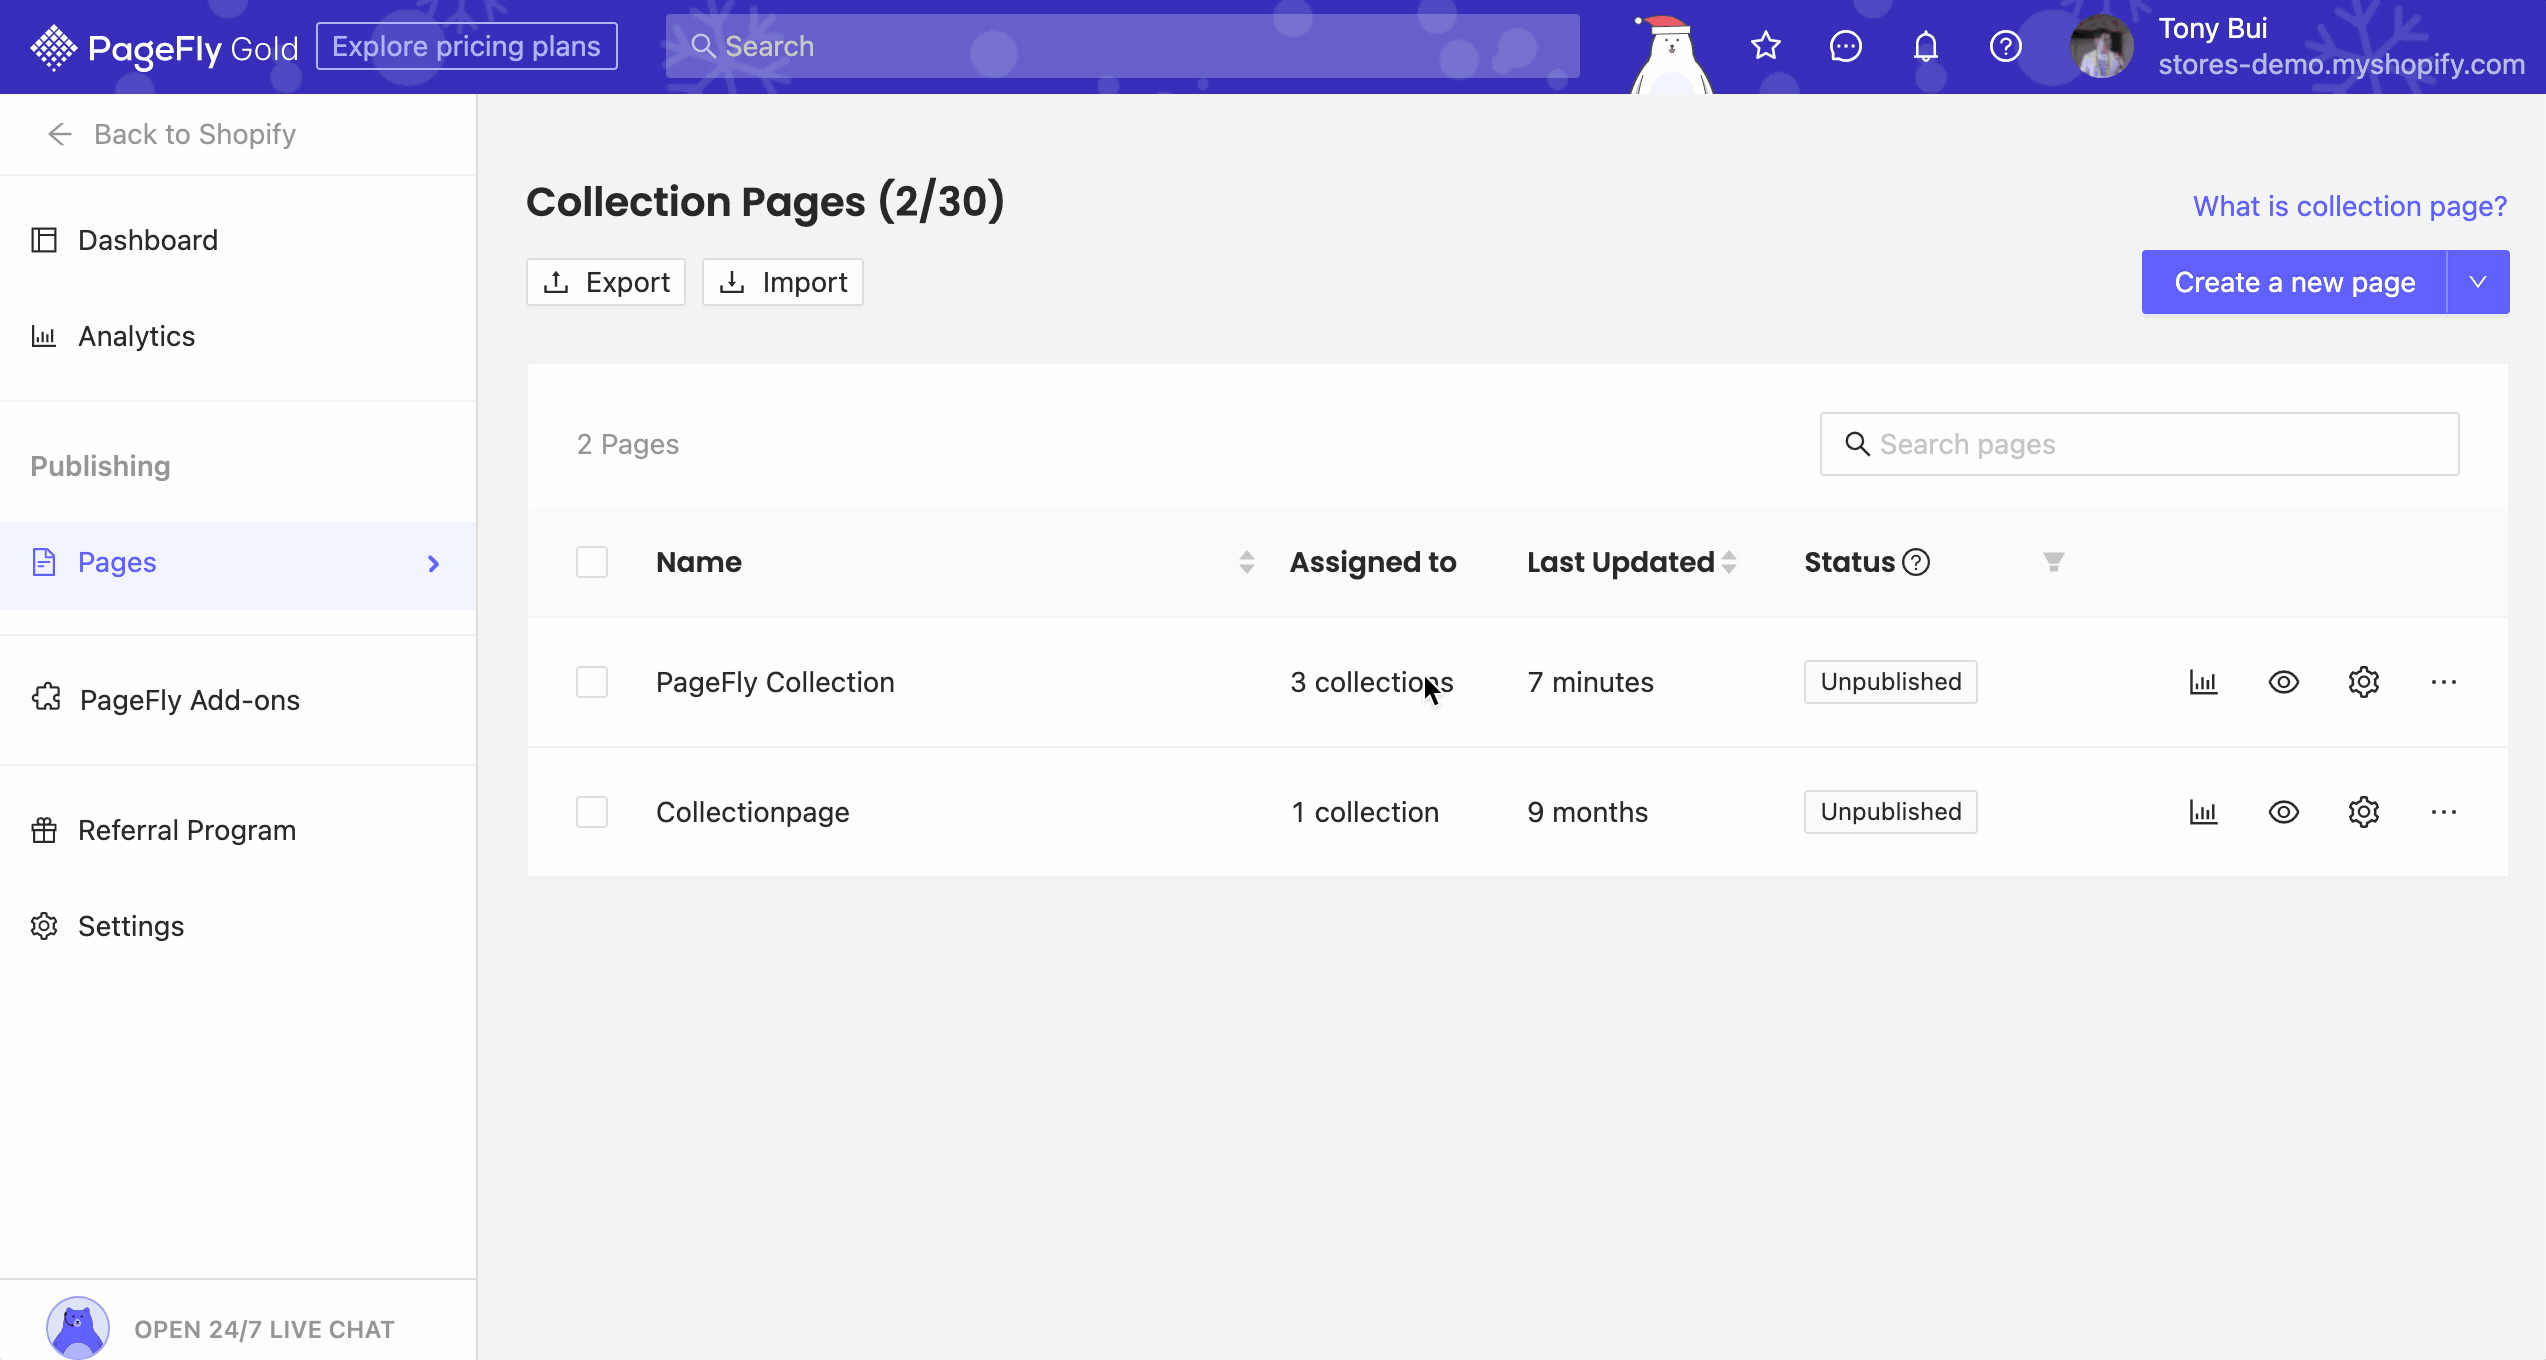Click Explore pricing plans button
Screen dimensions: 2546x1360
coord(467,46)
